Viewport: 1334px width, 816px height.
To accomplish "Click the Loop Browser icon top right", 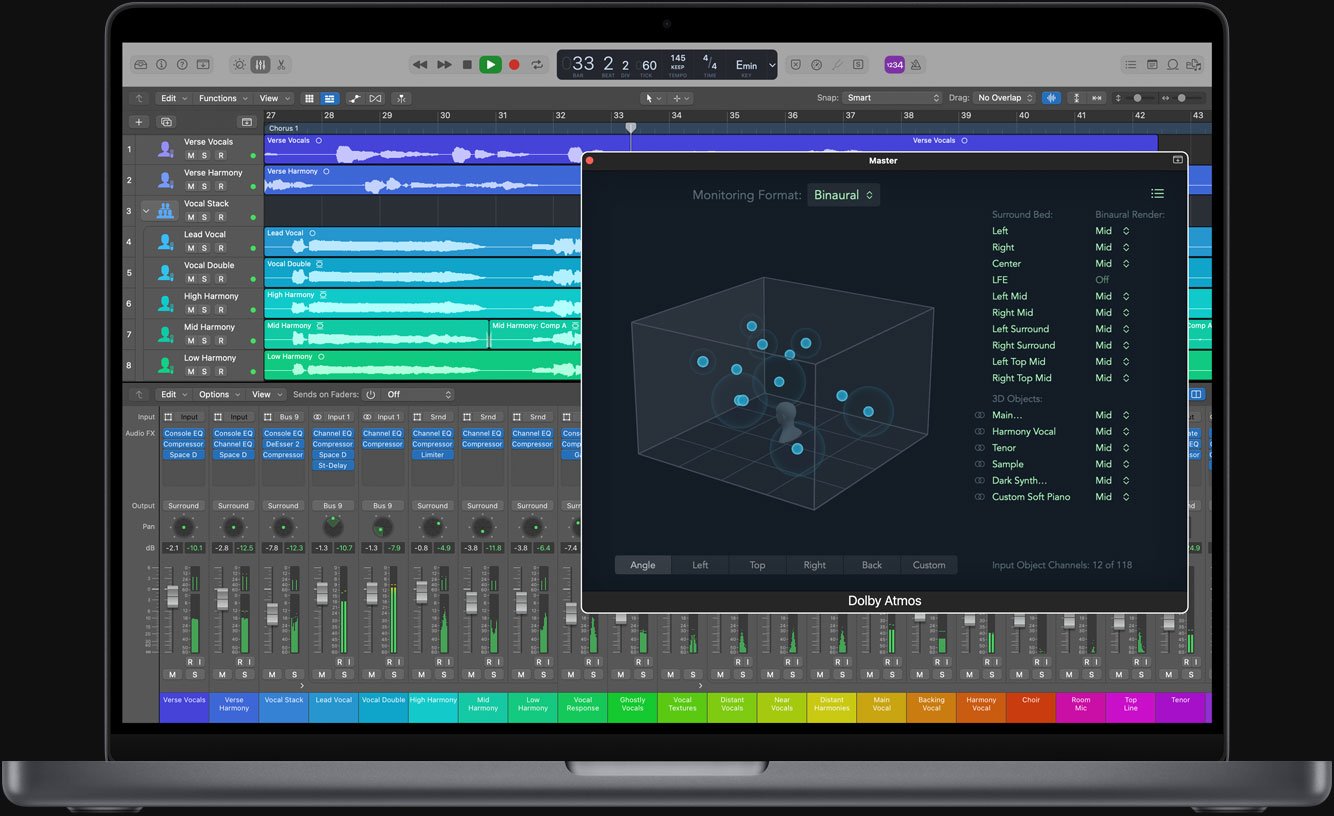I will tap(1171, 64).
